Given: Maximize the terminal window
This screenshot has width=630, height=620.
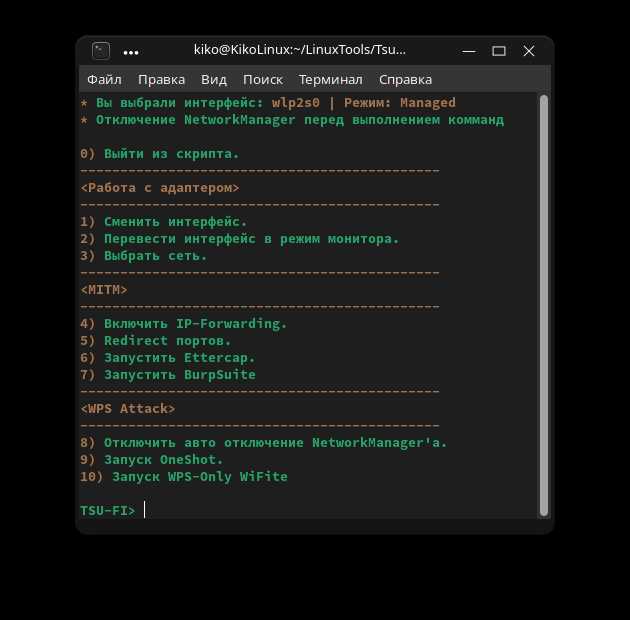Looking at the screenshot, I should pos(499,51).
